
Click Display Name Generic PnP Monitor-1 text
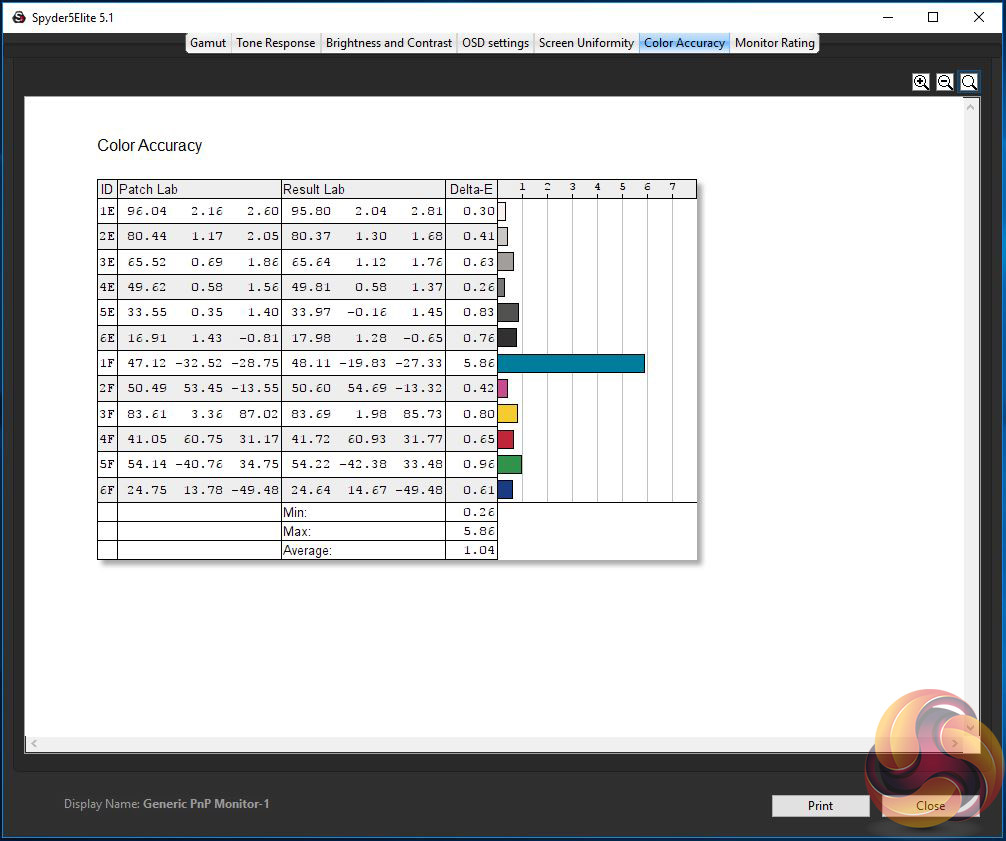[166, 804]
